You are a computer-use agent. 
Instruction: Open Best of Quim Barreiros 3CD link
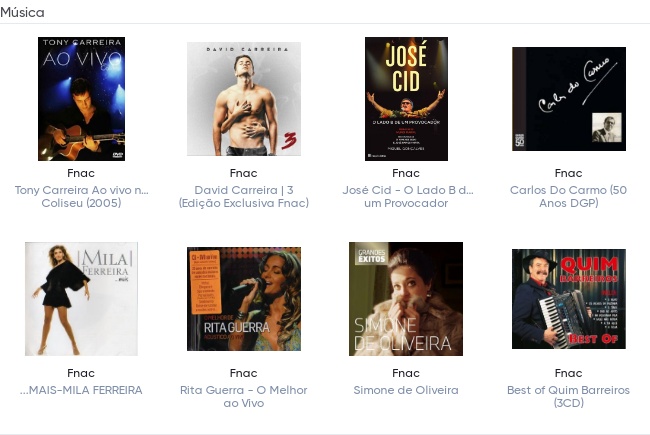[x=569, y=396]
